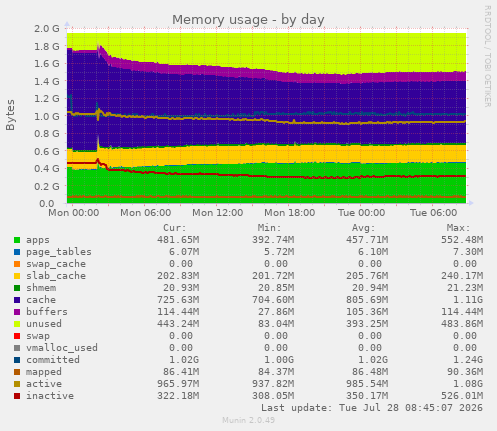The width and height of the screenshot is (497, 431).
Task: Select the 'inactive' legend label
Action: coord(50,396)
